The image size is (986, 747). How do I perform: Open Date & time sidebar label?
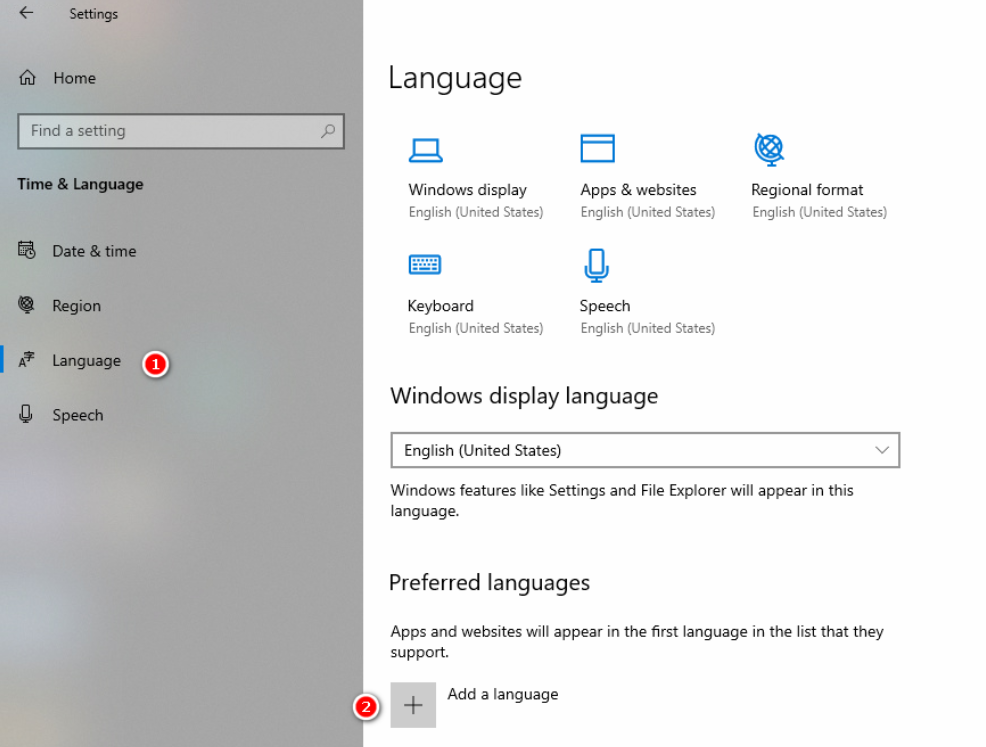pyautogui.click(x=94, y=251)
